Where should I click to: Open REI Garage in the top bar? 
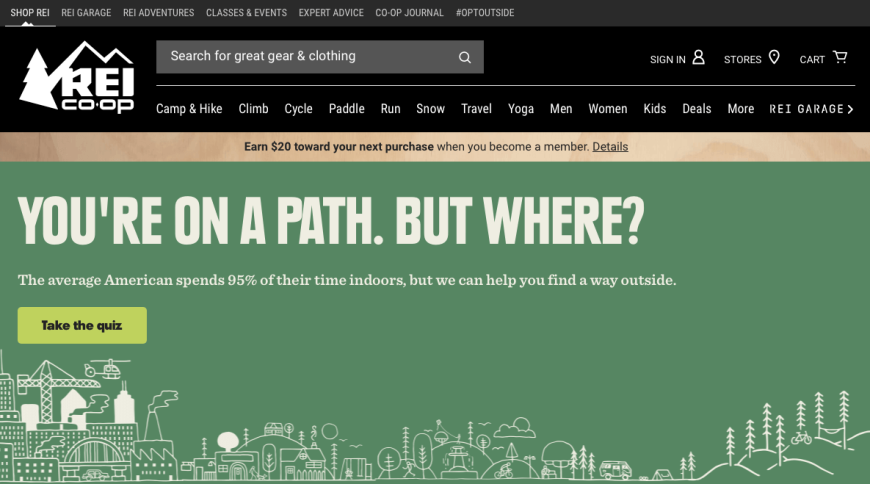click(86, 12)
